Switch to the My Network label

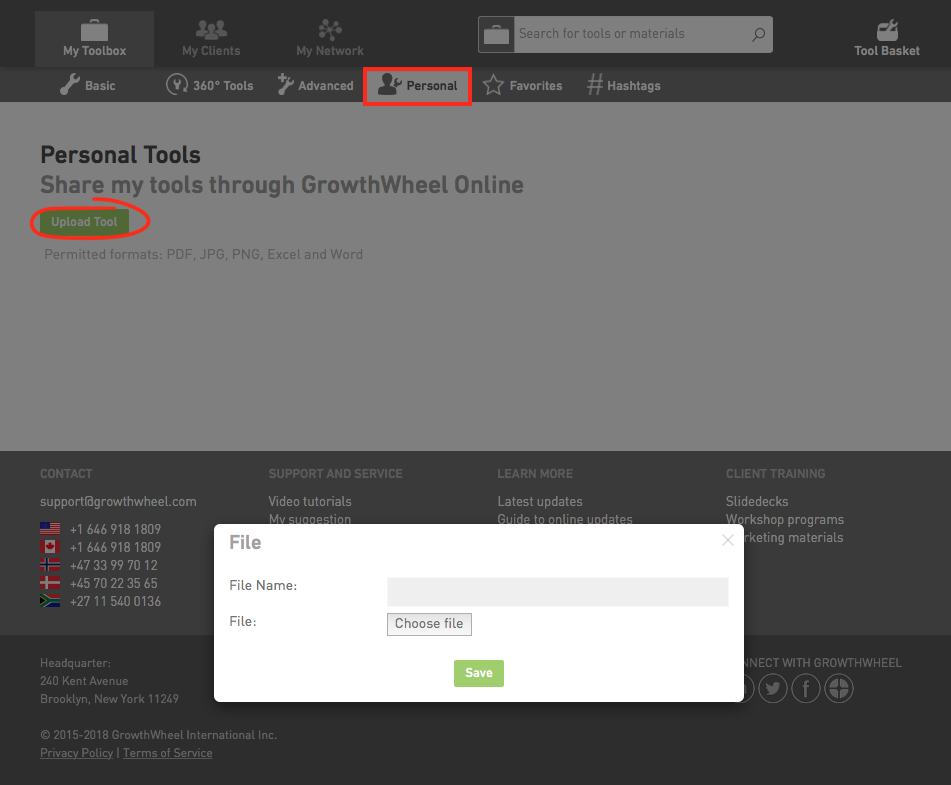[330, 51]
